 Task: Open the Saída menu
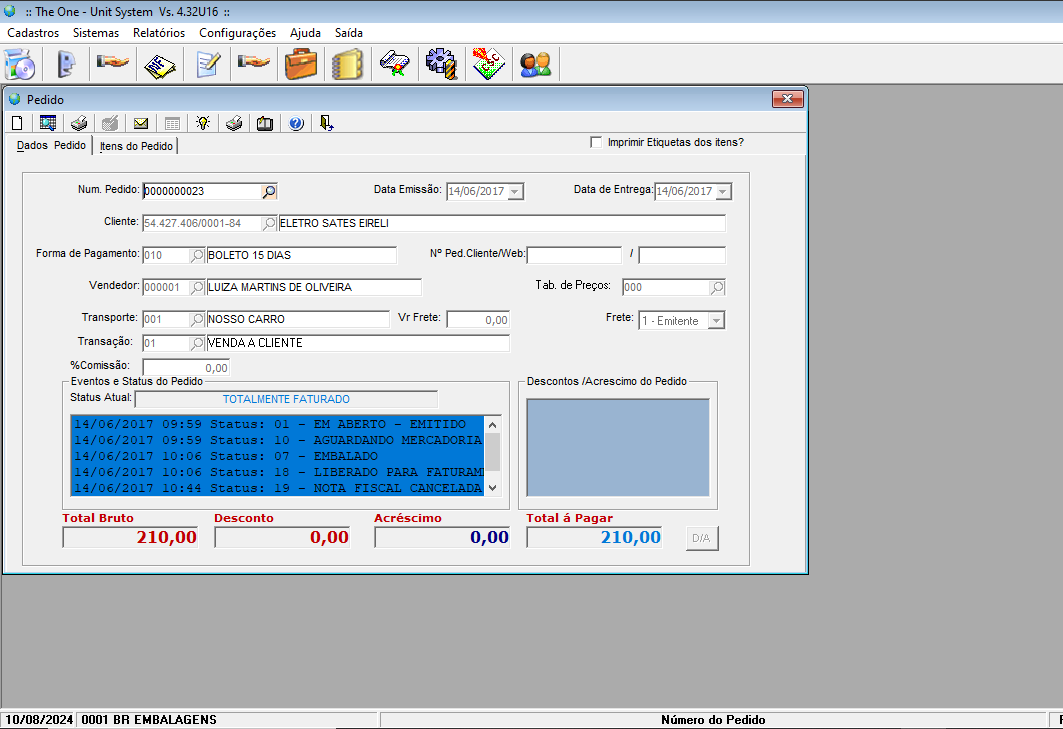(349, 33)
